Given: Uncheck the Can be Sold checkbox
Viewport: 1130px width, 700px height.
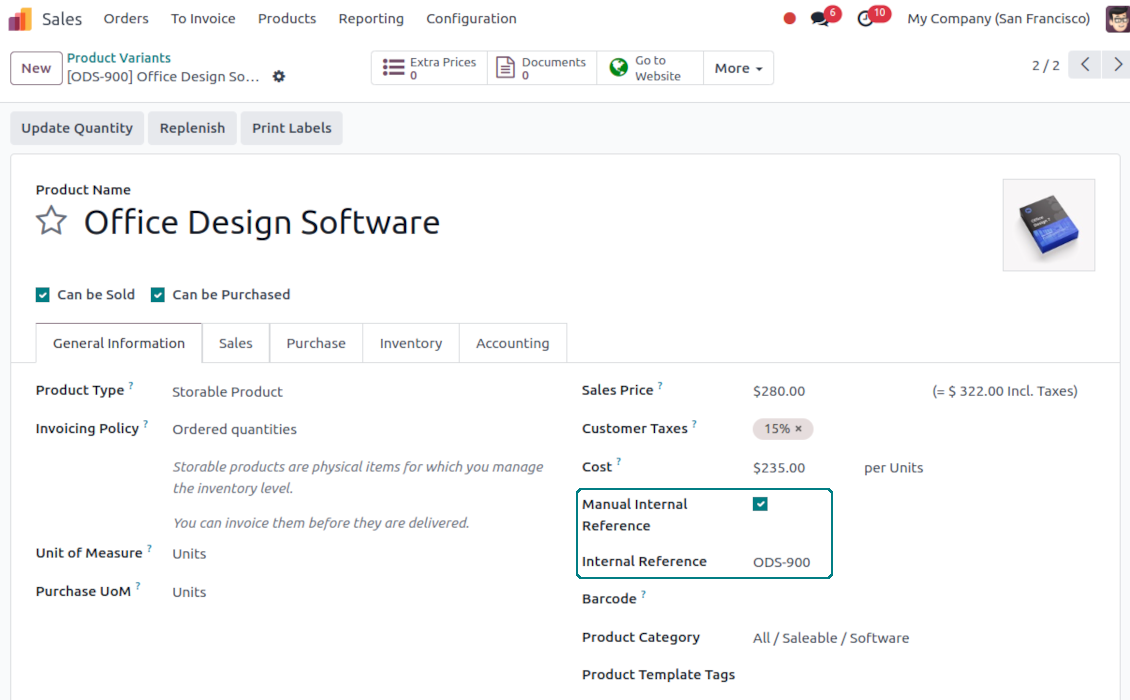Looking at the screenshot, I should tap(43, 295).
